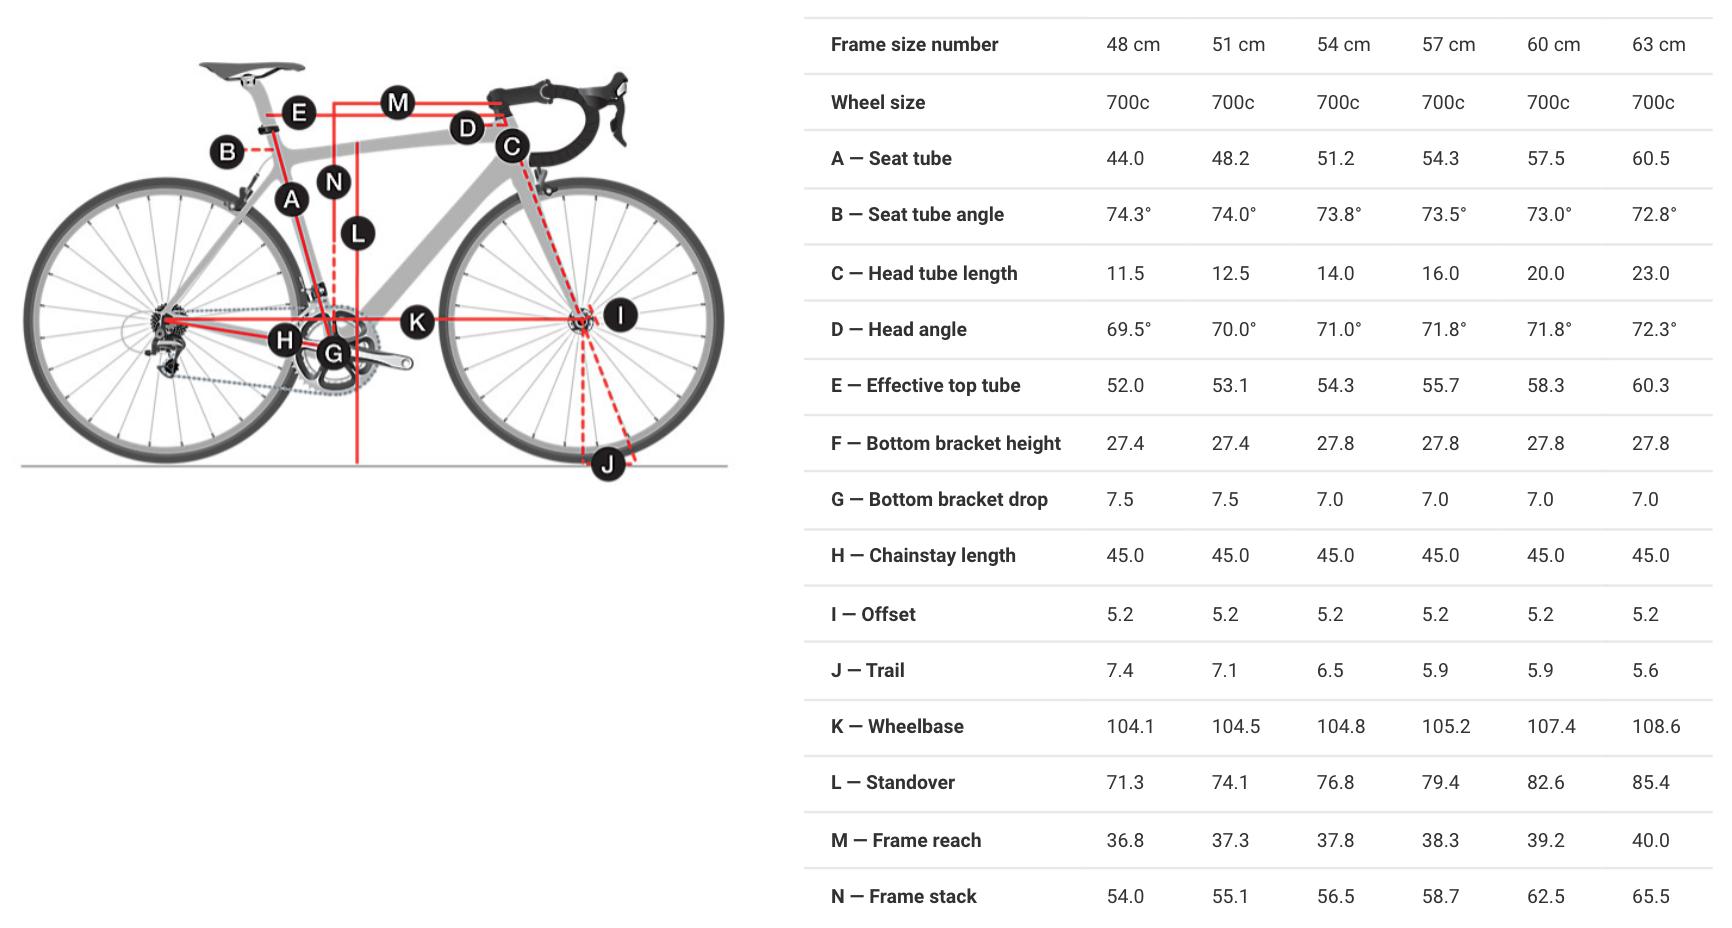Select the C head tube marker on diagram
The height and width of the screenshot is (928, 1732).
512,146
